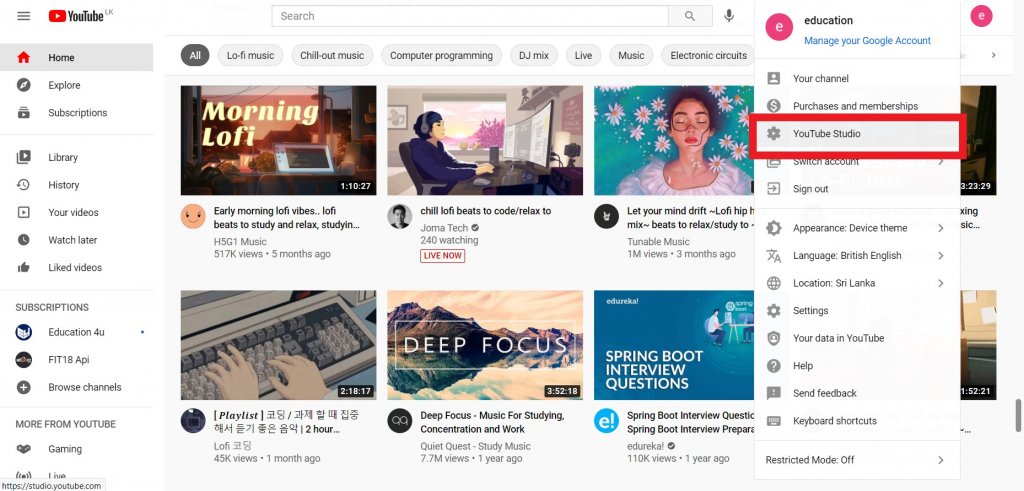
Task: Click the YouTube Studio gear icon
Action: [x=774, y=133]
